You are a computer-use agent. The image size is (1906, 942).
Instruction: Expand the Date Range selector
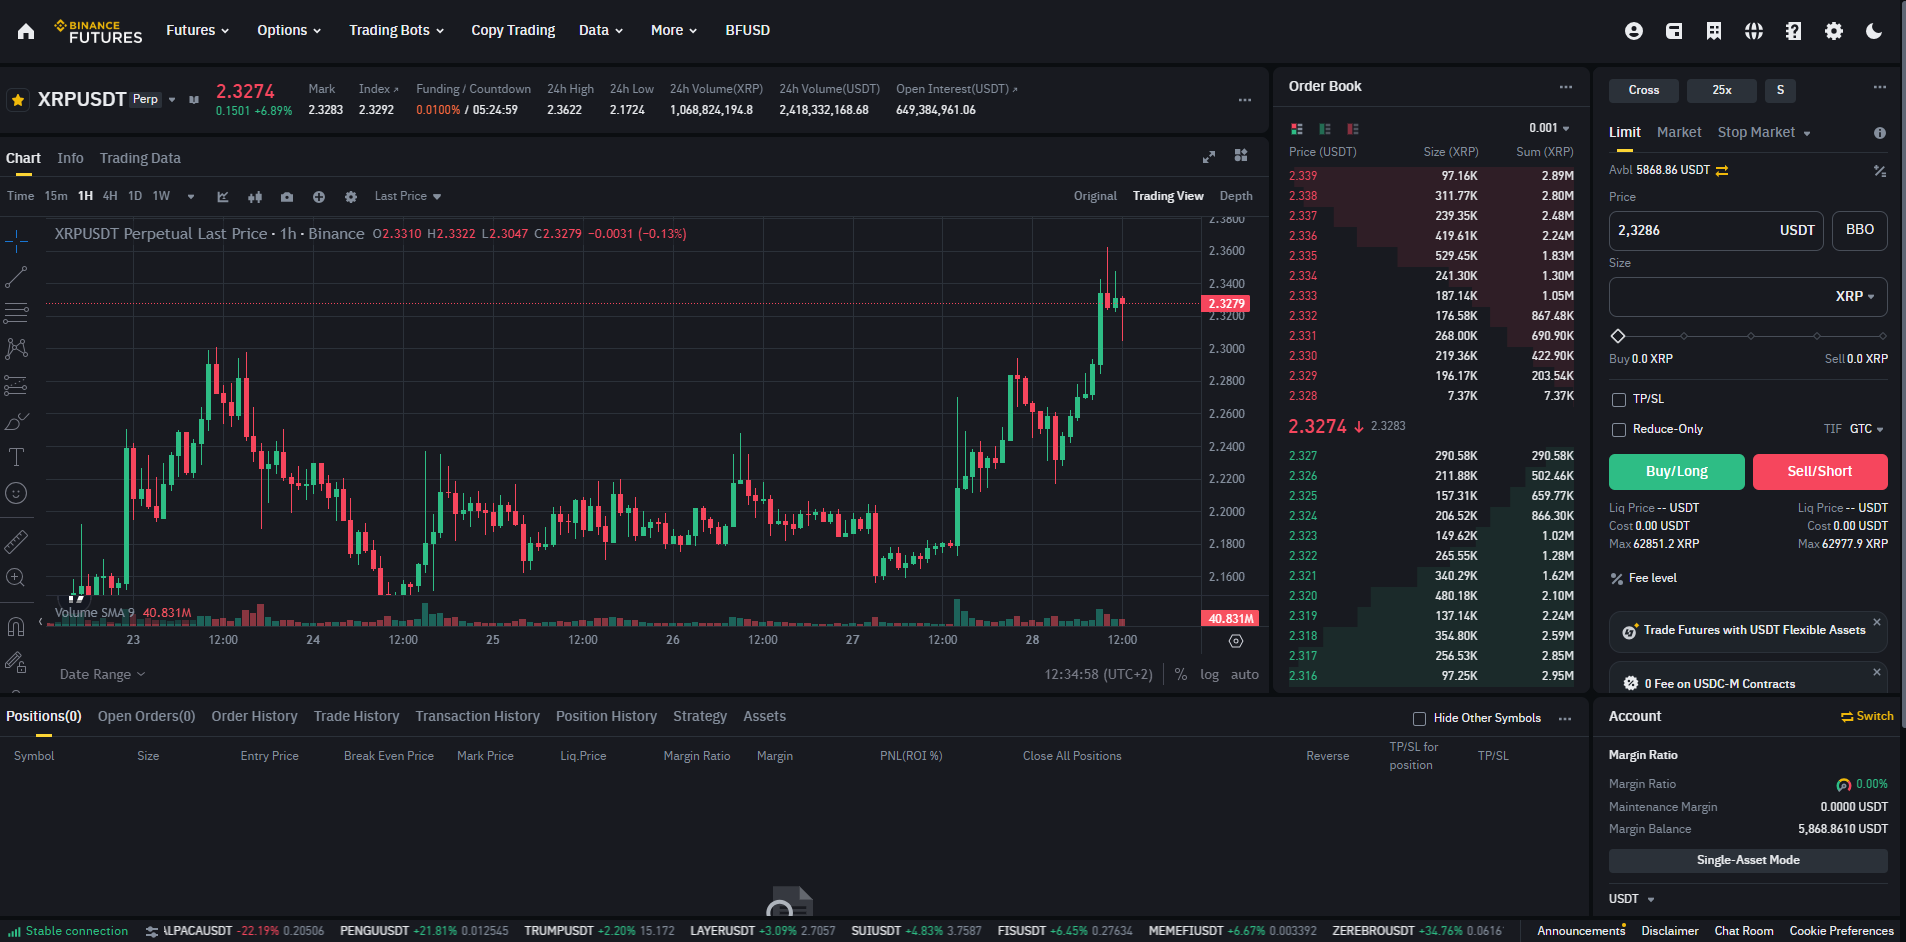(x=102, y=675)
